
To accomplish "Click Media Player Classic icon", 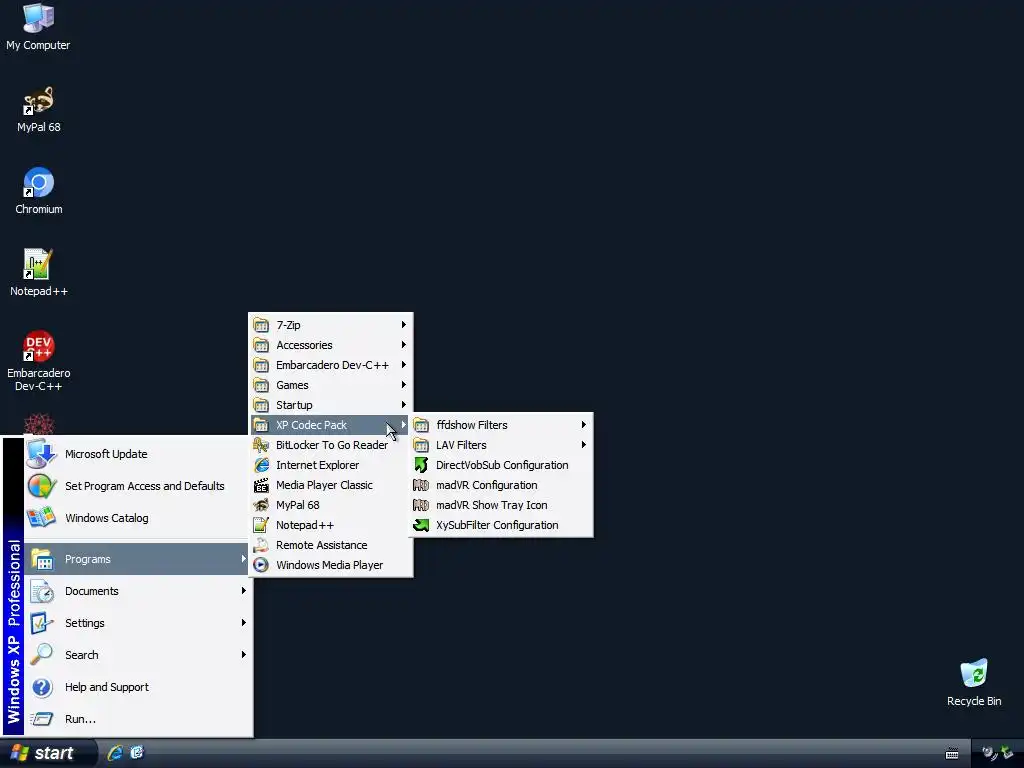I will 261,485.
